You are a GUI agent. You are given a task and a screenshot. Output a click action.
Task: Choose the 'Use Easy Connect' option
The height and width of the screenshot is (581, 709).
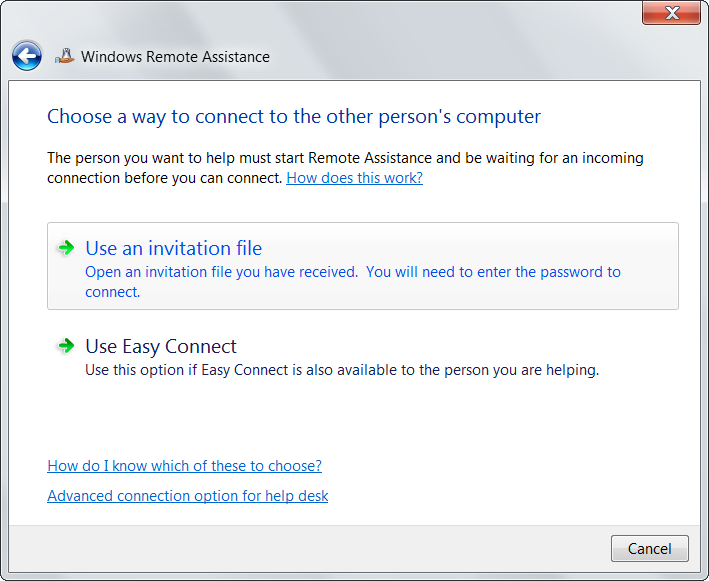(x=161, y=347)
